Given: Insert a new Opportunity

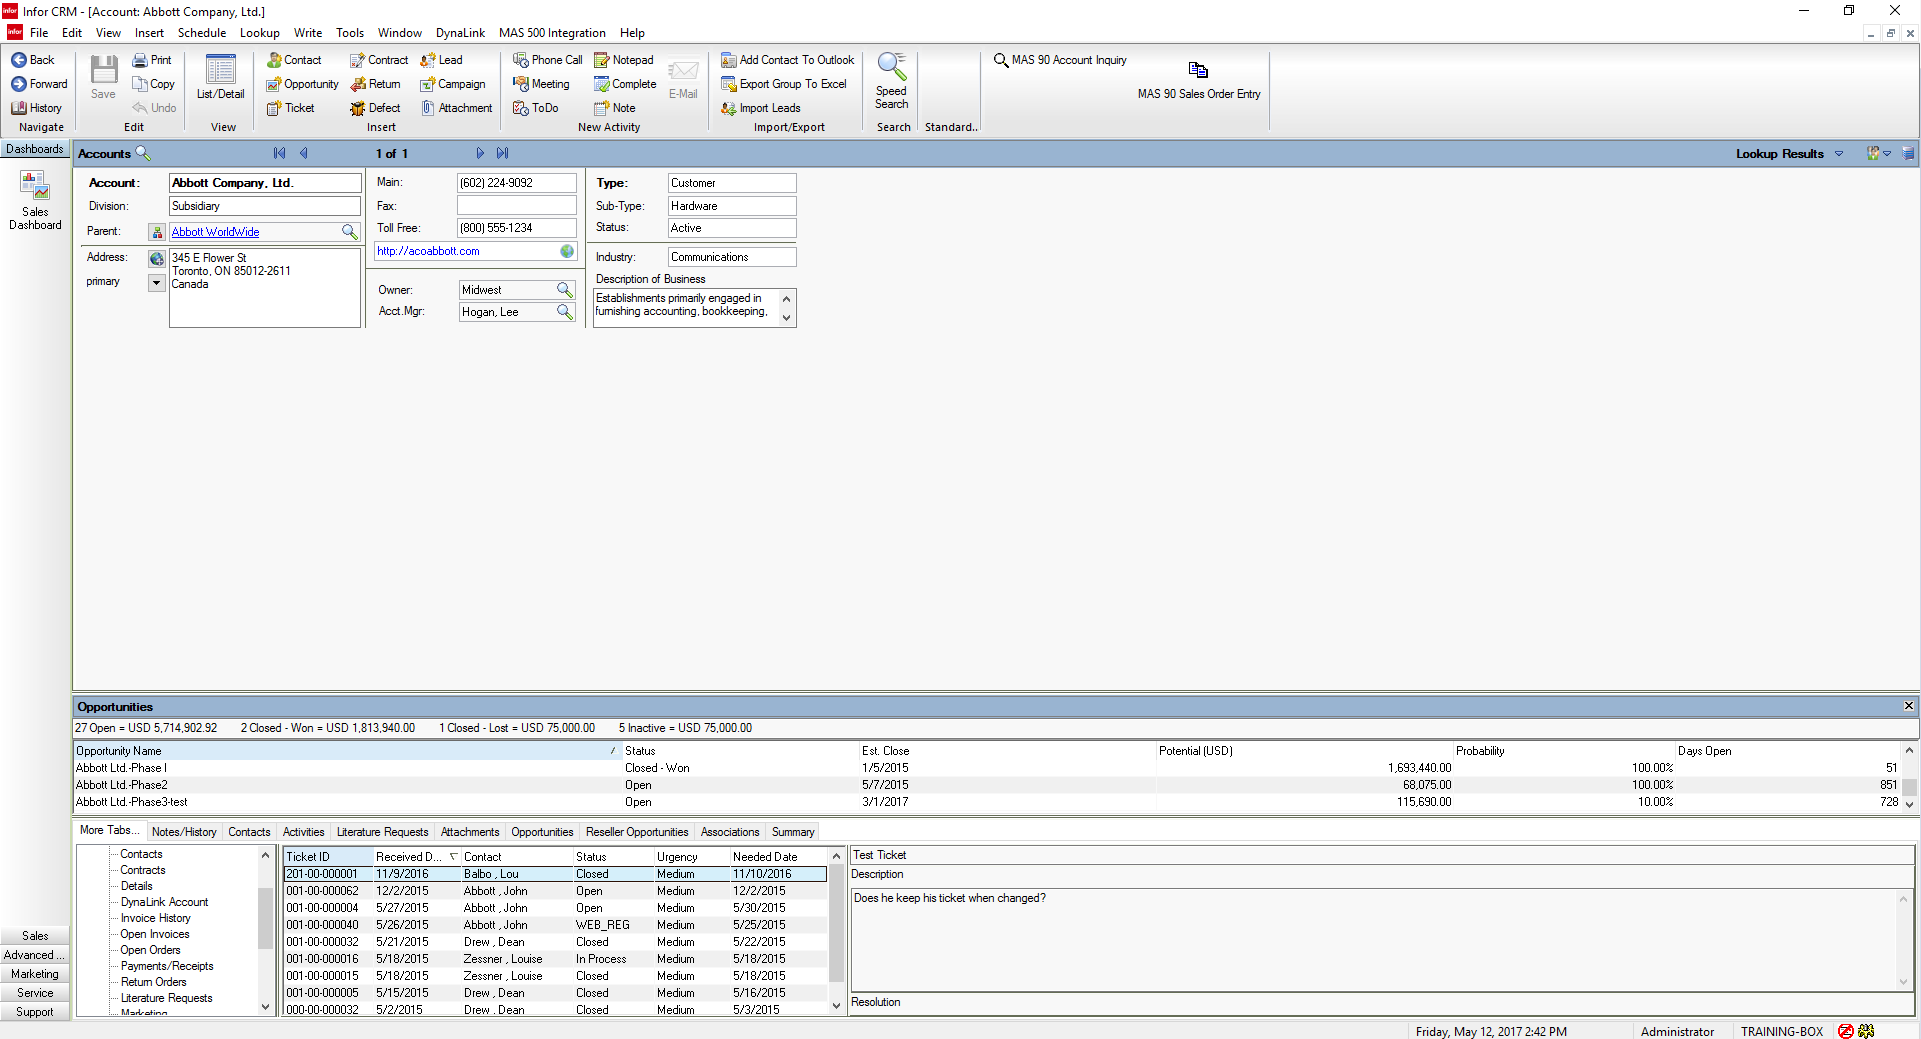Looking at the screenshot, I should tap(302, 84).
